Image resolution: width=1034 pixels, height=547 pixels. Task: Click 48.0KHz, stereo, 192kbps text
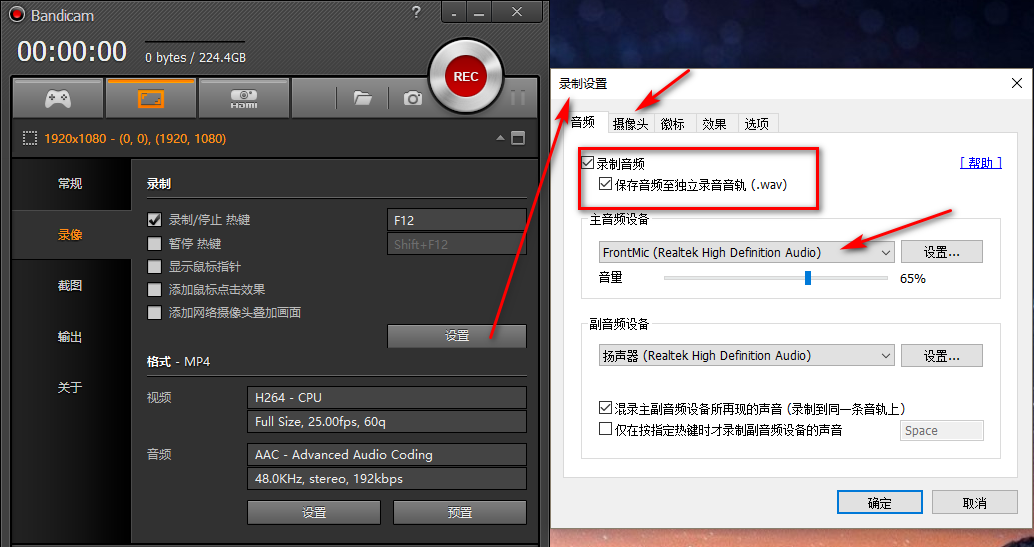coord(329,478)
